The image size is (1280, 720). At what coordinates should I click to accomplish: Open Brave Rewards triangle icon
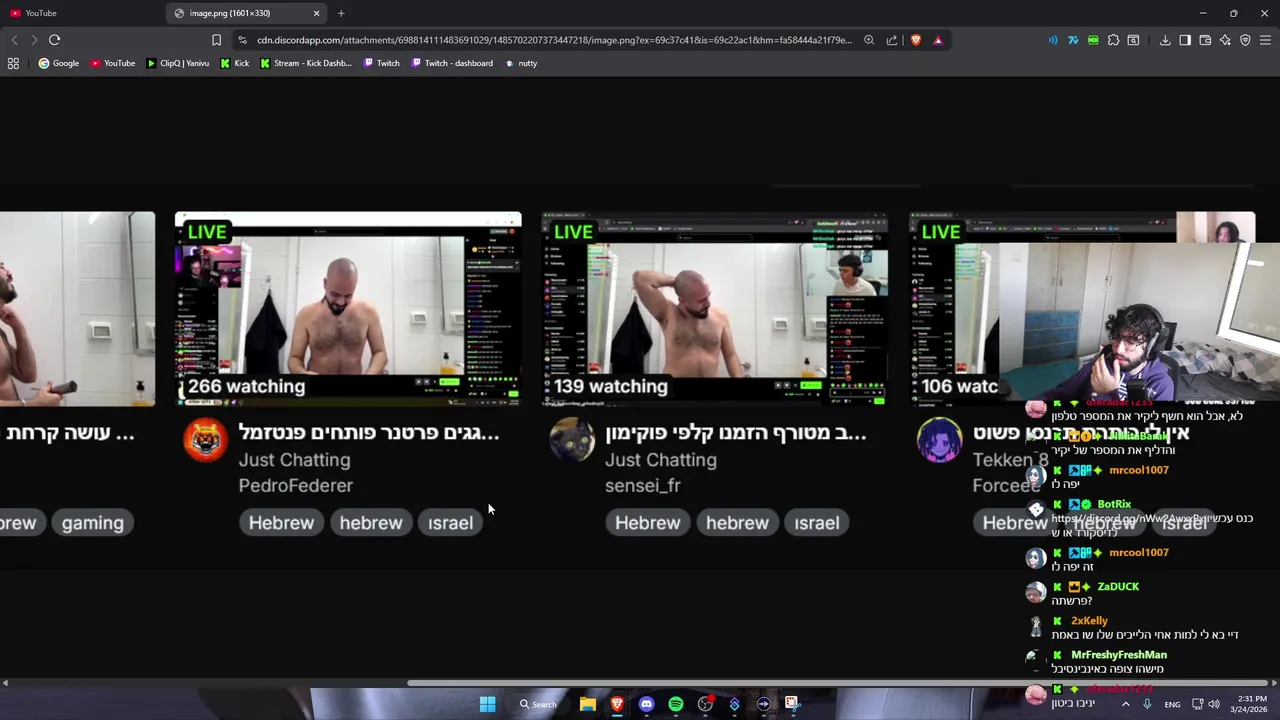click(938, 40)
